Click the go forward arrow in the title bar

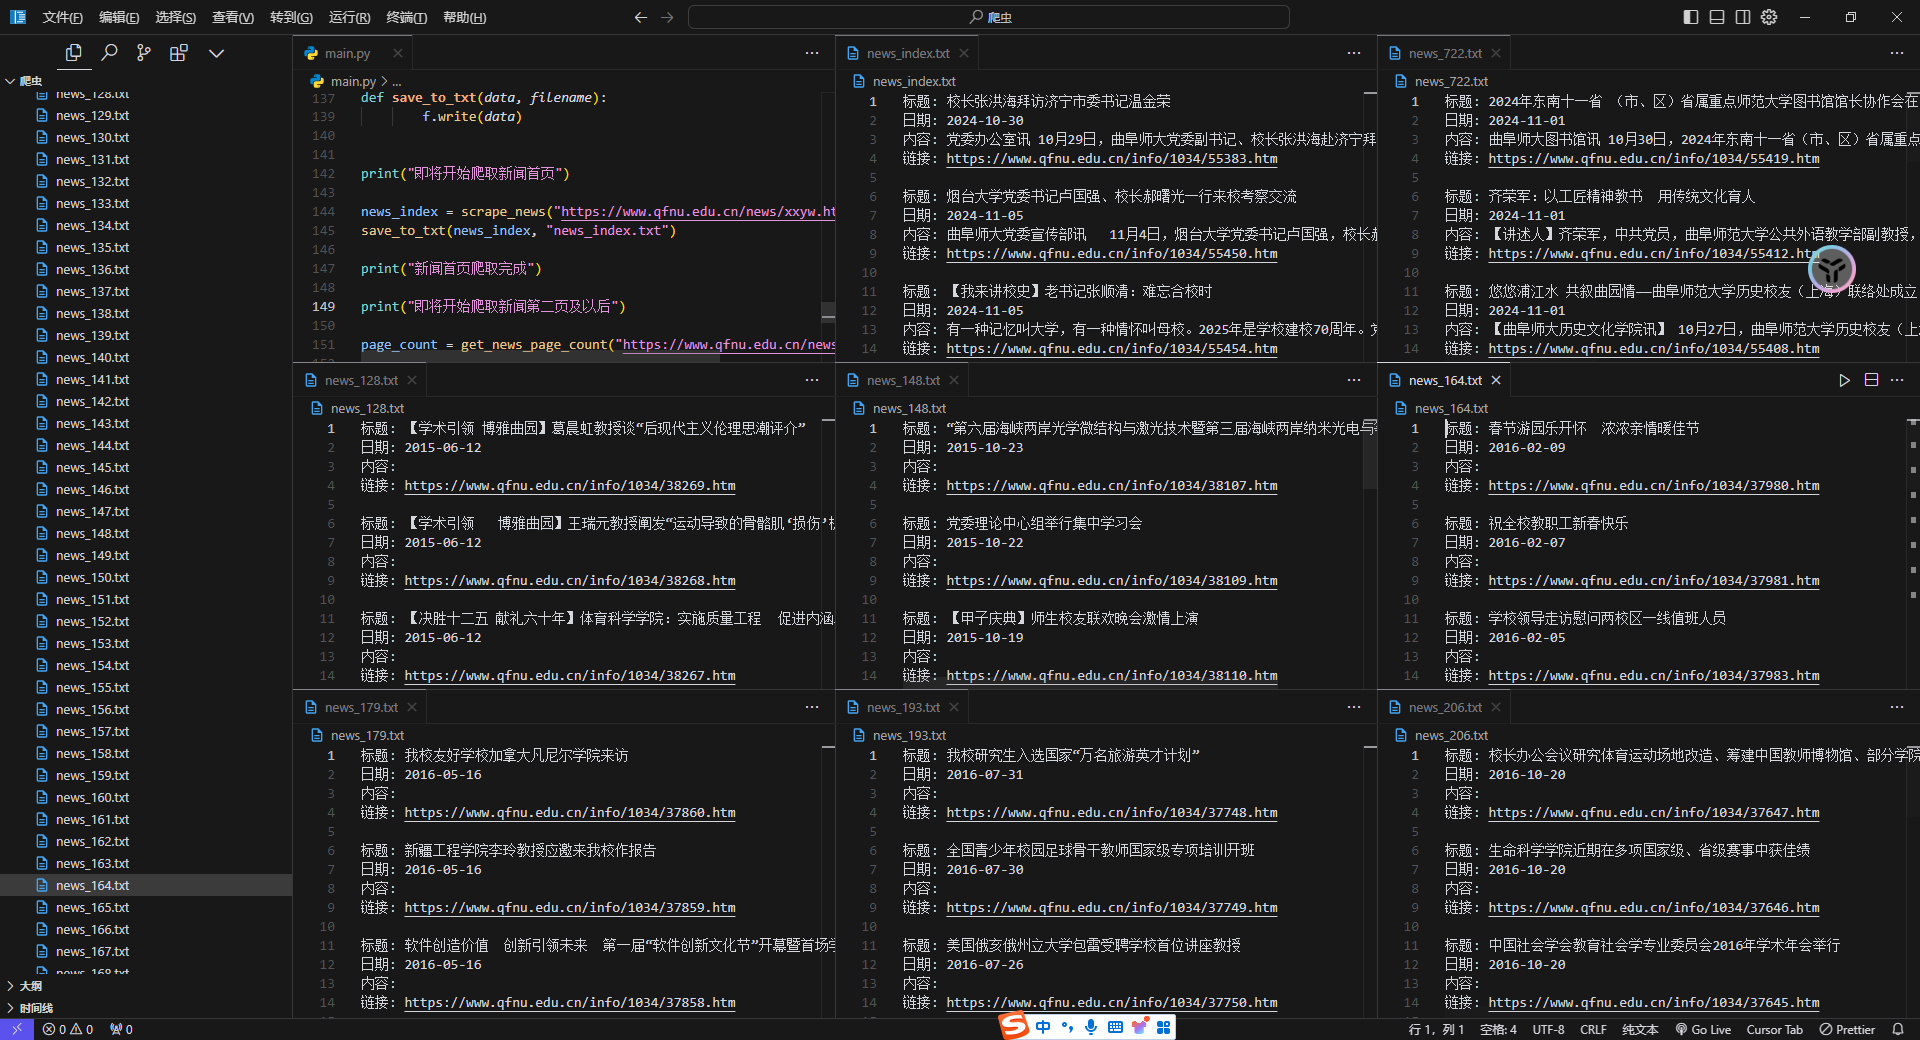[667, 17]
